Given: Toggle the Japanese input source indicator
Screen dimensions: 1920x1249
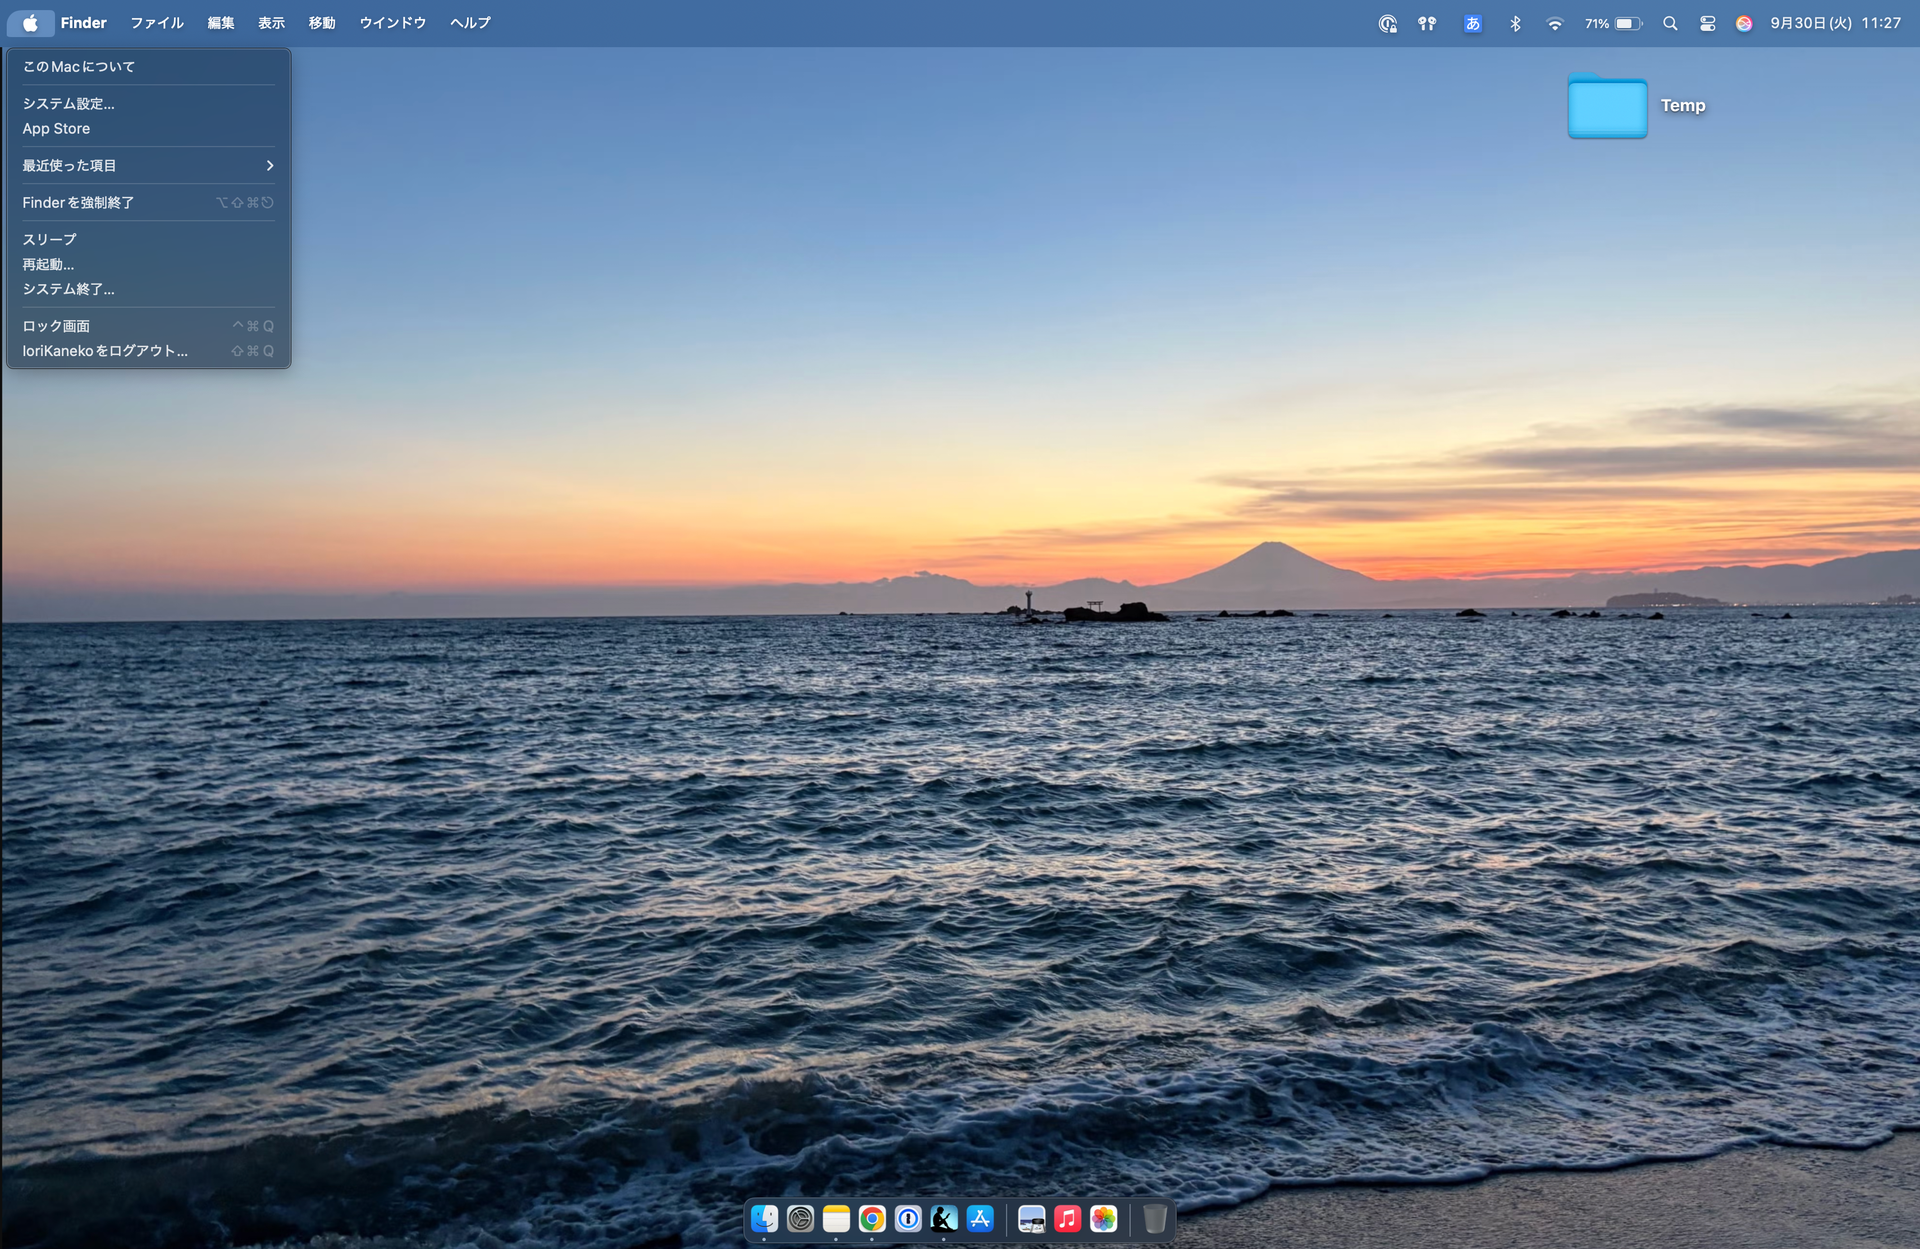Looking at the screenshot, I should pyautogui.click(x=1472, y=23).
